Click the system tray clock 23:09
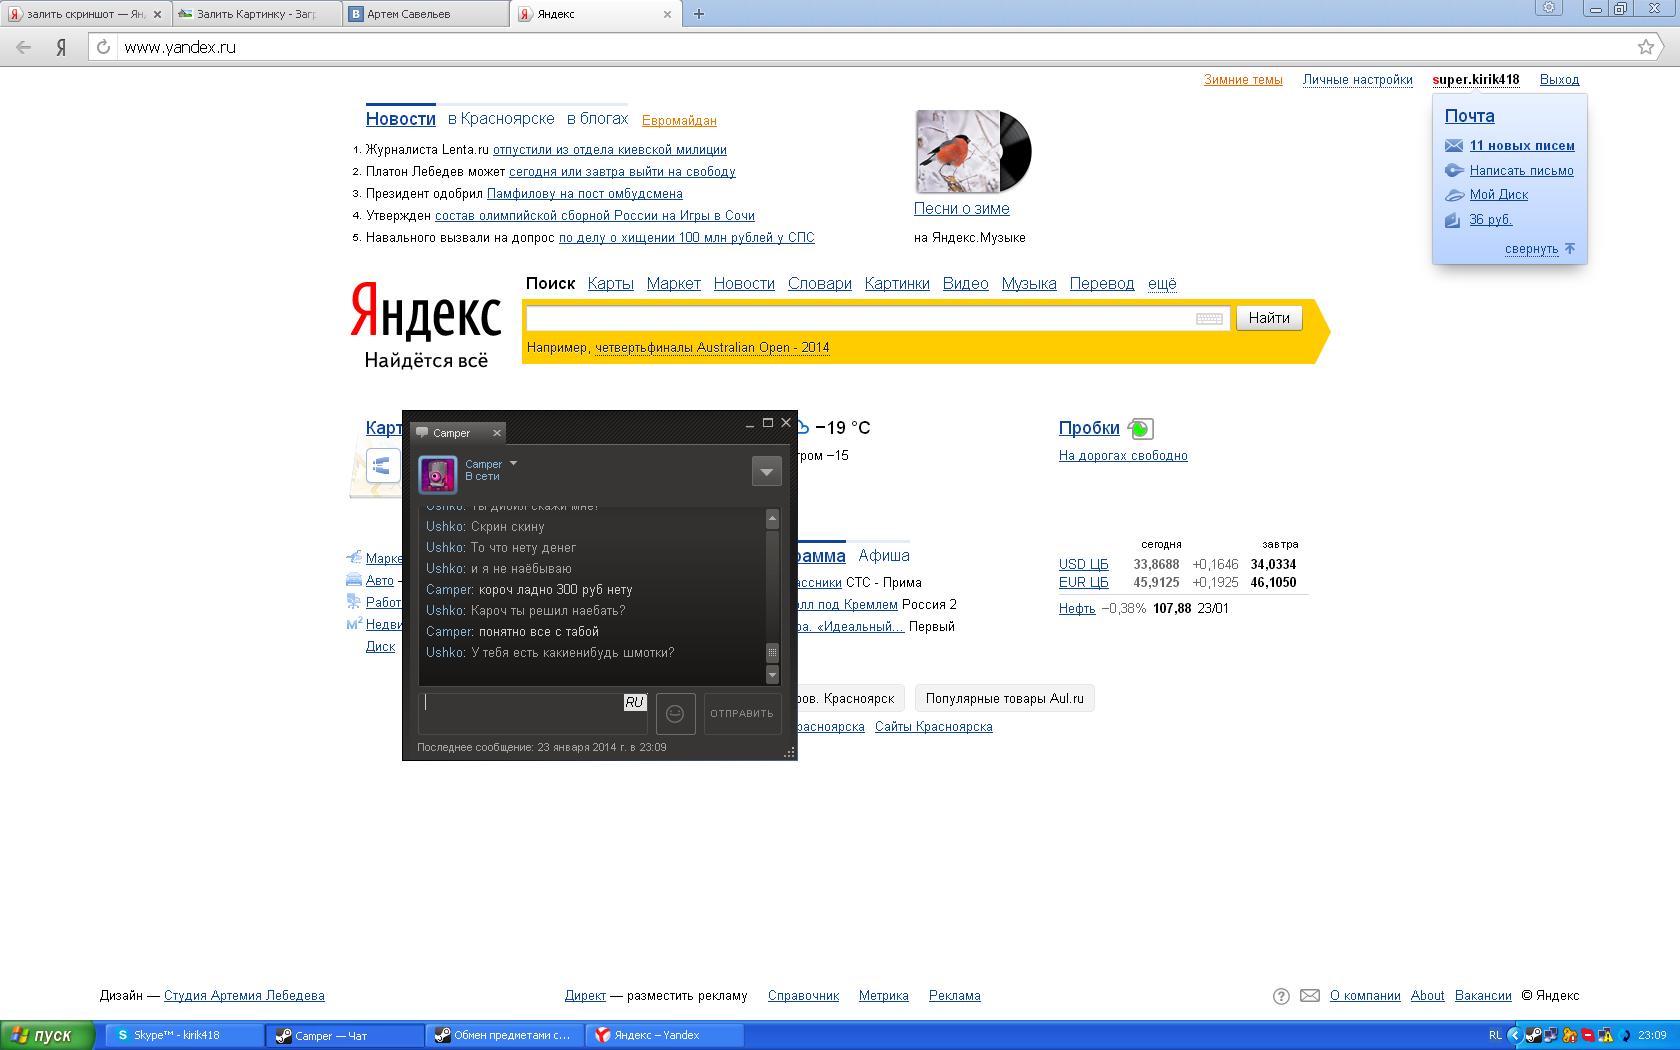Screen dimensions: 1680x1050 (1652, 1035)
